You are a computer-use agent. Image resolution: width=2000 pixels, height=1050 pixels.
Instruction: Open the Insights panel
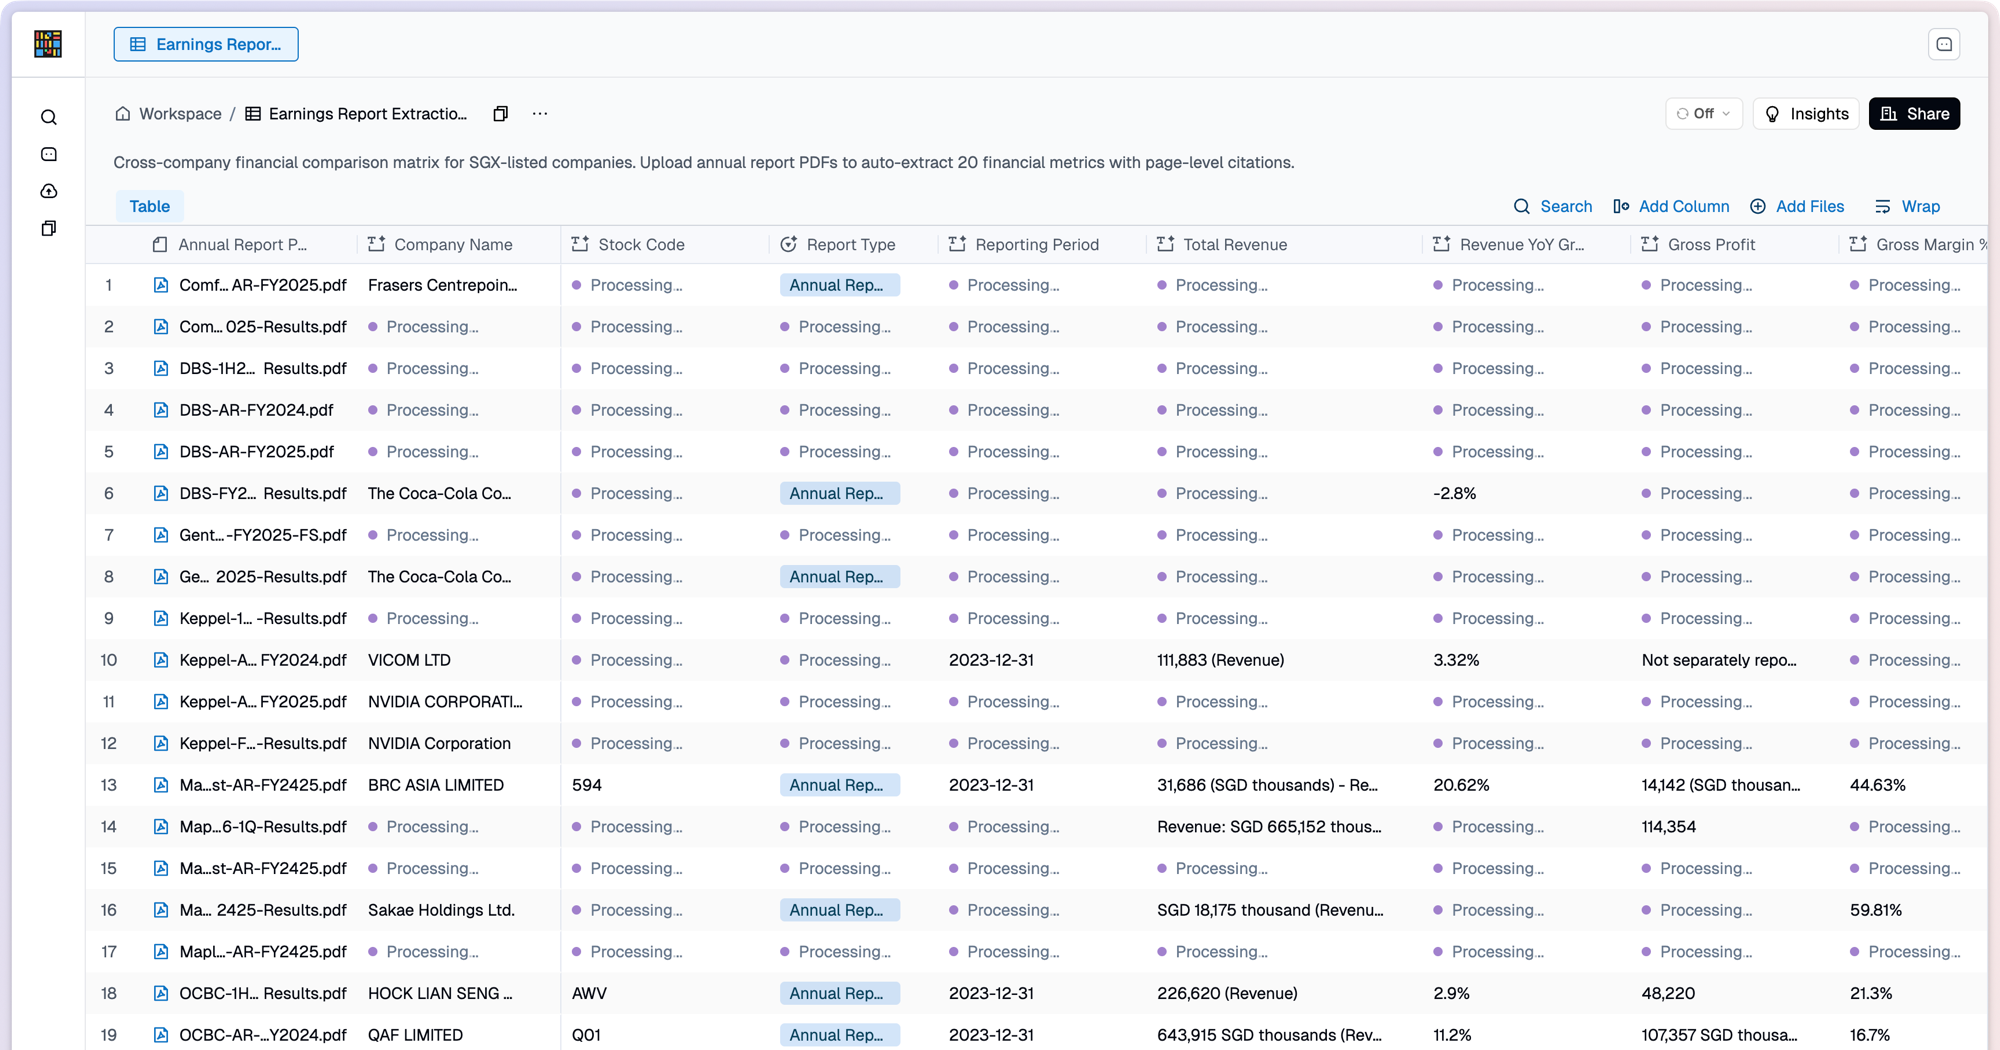tap(1806, 114)
